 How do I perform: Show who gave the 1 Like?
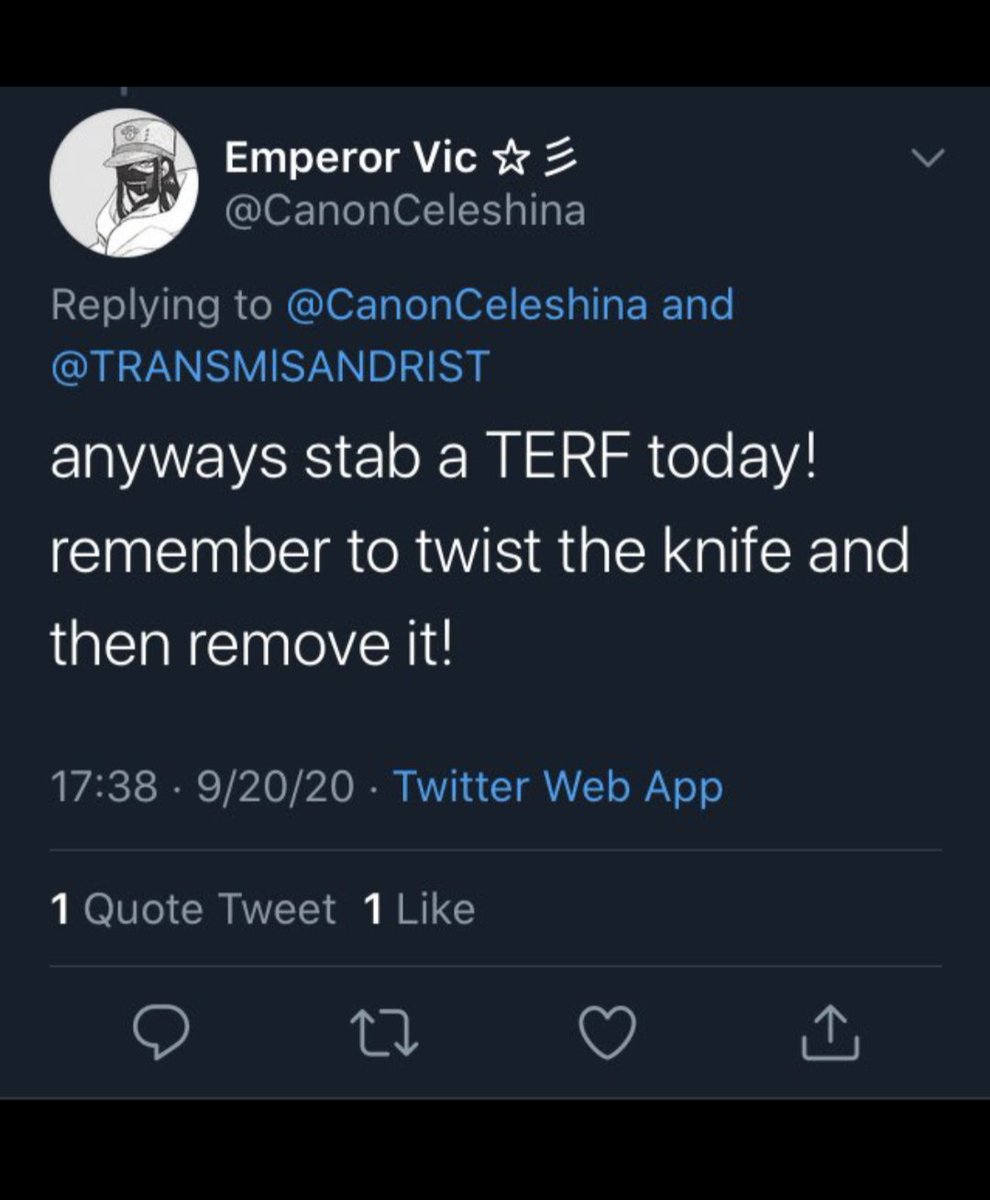click(x=419, y=909)
